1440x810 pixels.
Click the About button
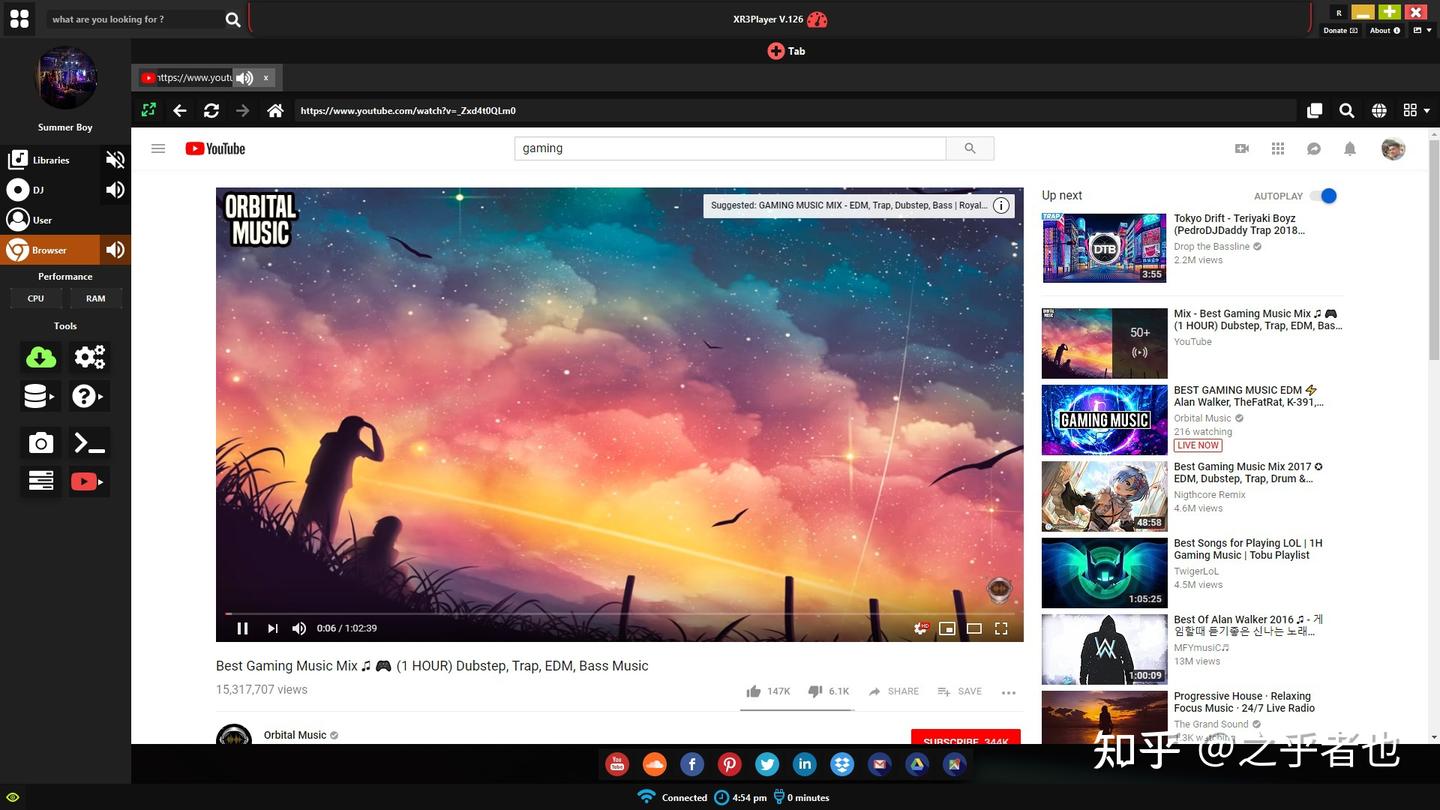[x=1385, y=31]
